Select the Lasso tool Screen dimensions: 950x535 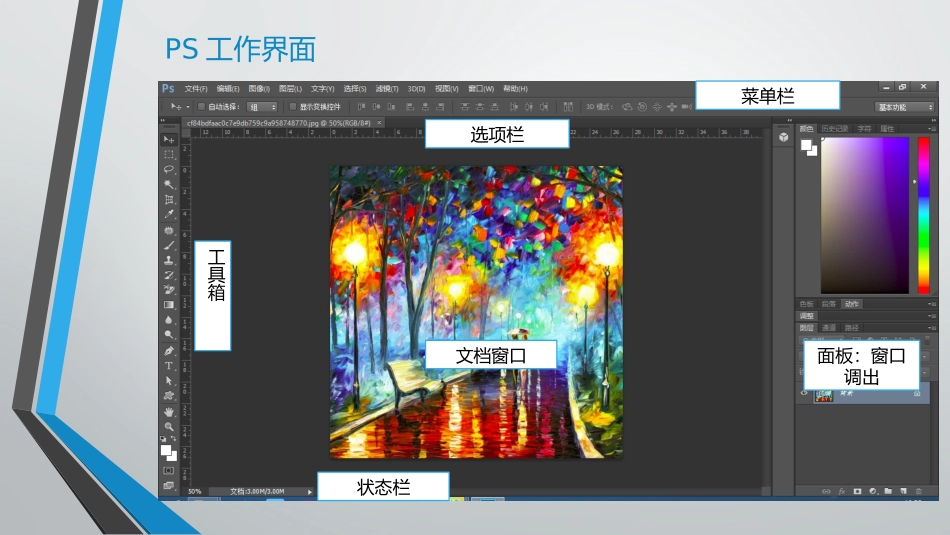(169, 170)
